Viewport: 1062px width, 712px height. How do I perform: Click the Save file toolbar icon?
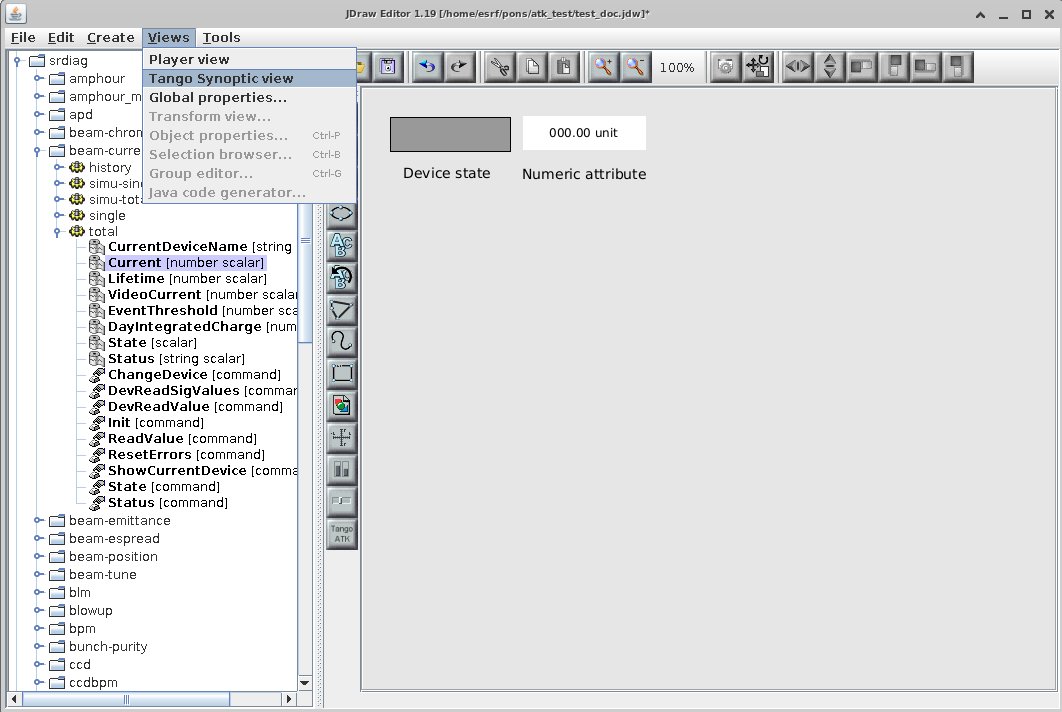click(x=387, y=66)
